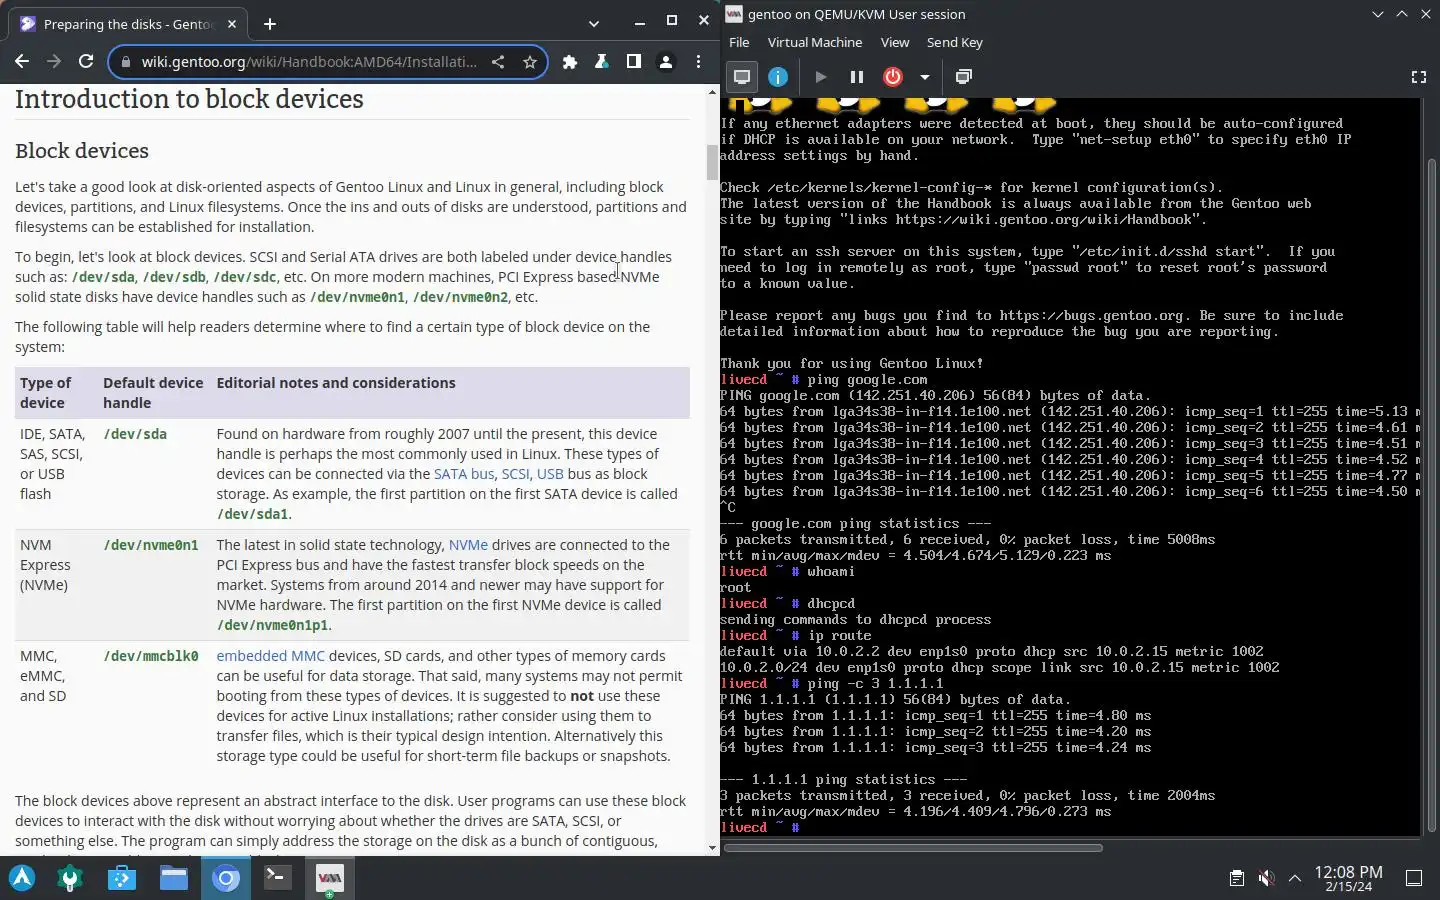Image resolution: width=1440 pixels, height=900 pixels.
Task: Open Chrome tab search dropdown
Action: (x=594, y=23)
